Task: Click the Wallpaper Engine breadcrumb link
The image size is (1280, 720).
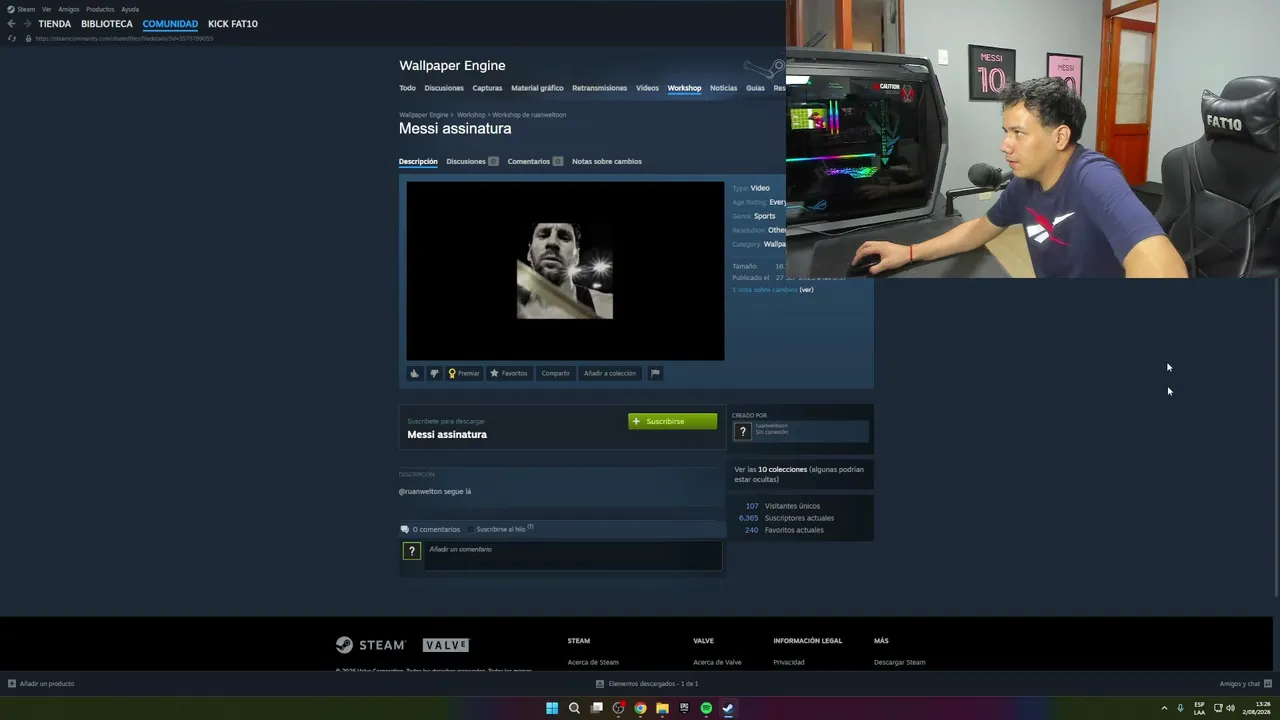Action: click(x=424, y=115)
